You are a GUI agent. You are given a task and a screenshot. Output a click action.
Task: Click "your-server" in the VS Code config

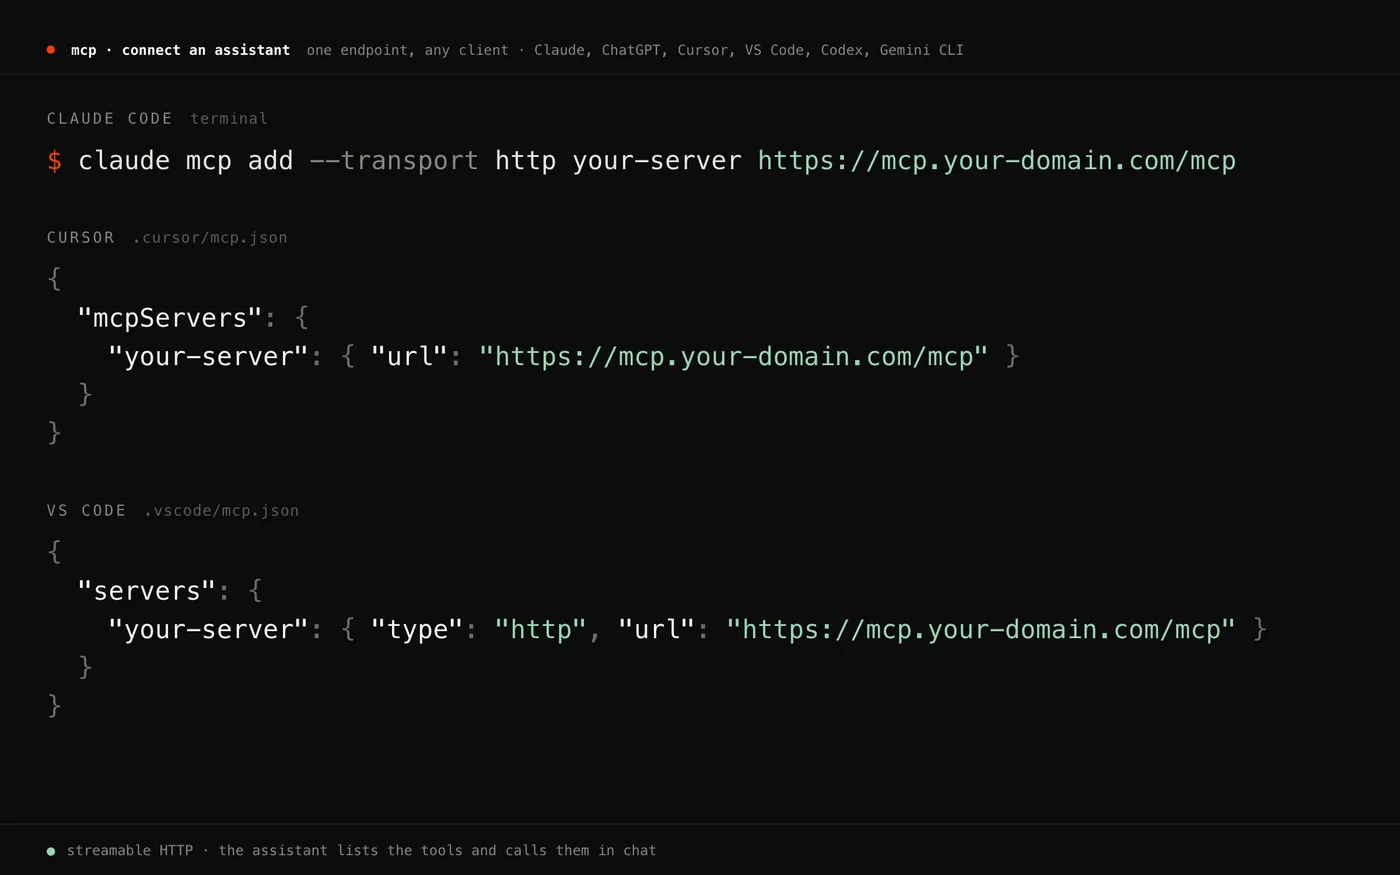pos(209,629)
